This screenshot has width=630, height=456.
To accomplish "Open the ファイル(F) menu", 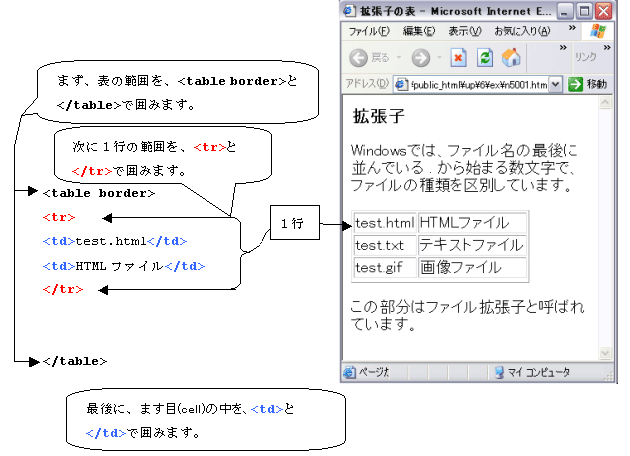I will coord(368,31).
